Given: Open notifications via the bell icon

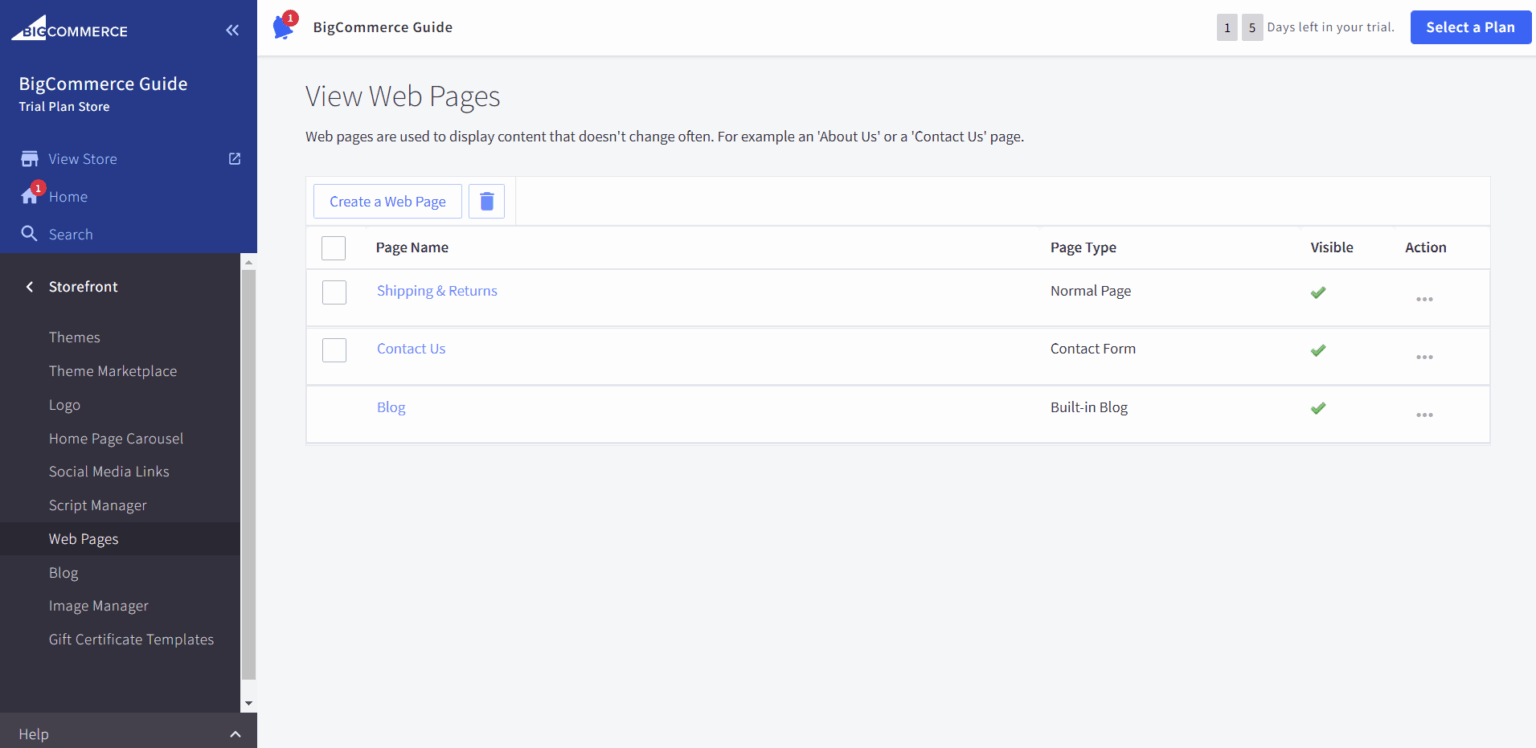Looking at the screenshot, I should pyautogui.click(x=283, y=27).
